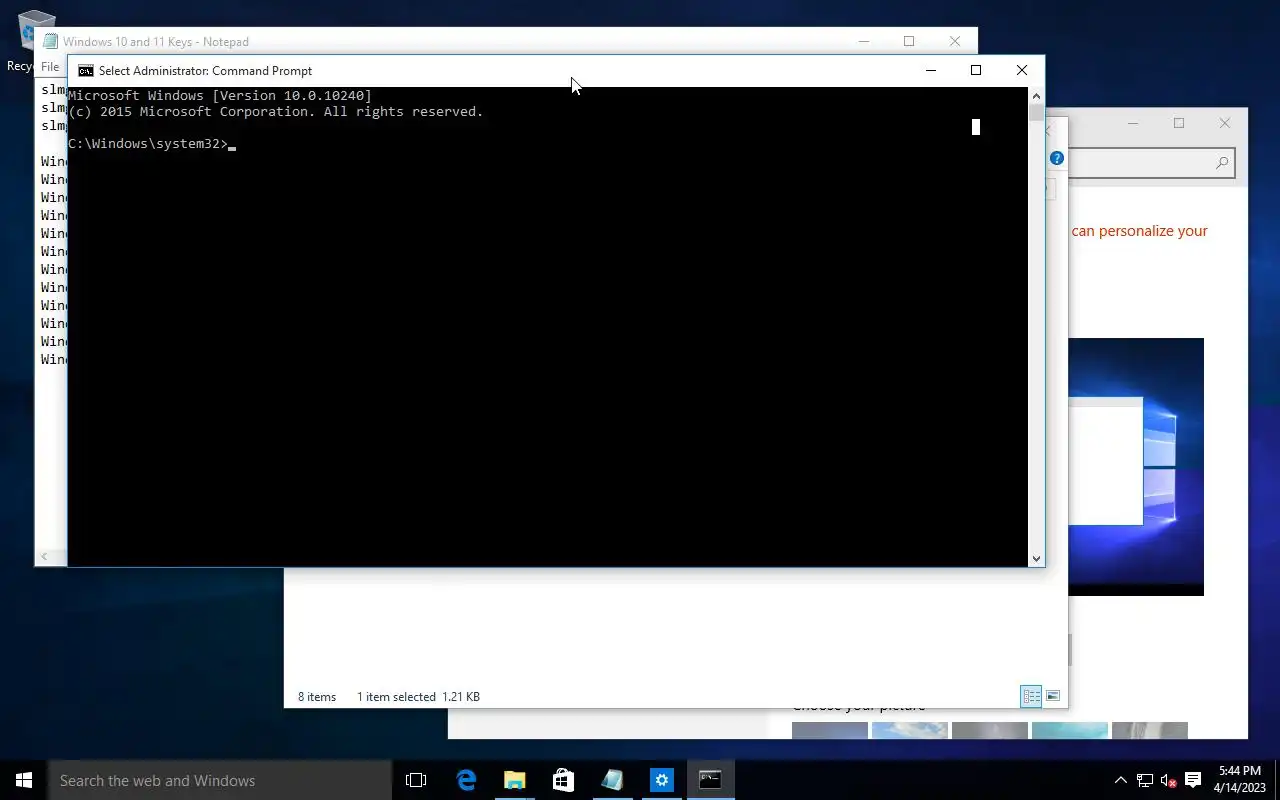Viewport: 1280px width, 800px height.
Task: Click the muted volume tray icon
Action: click(x=1168, y=780)
